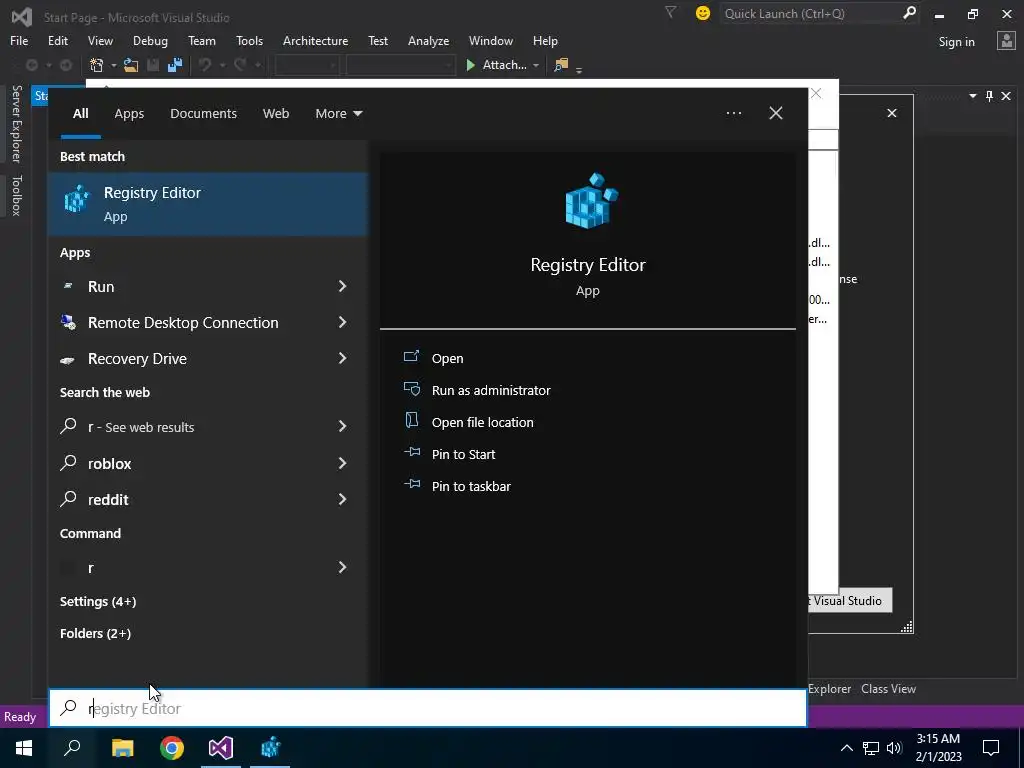Click the magnifier icon beside roblox

point(68,463)
